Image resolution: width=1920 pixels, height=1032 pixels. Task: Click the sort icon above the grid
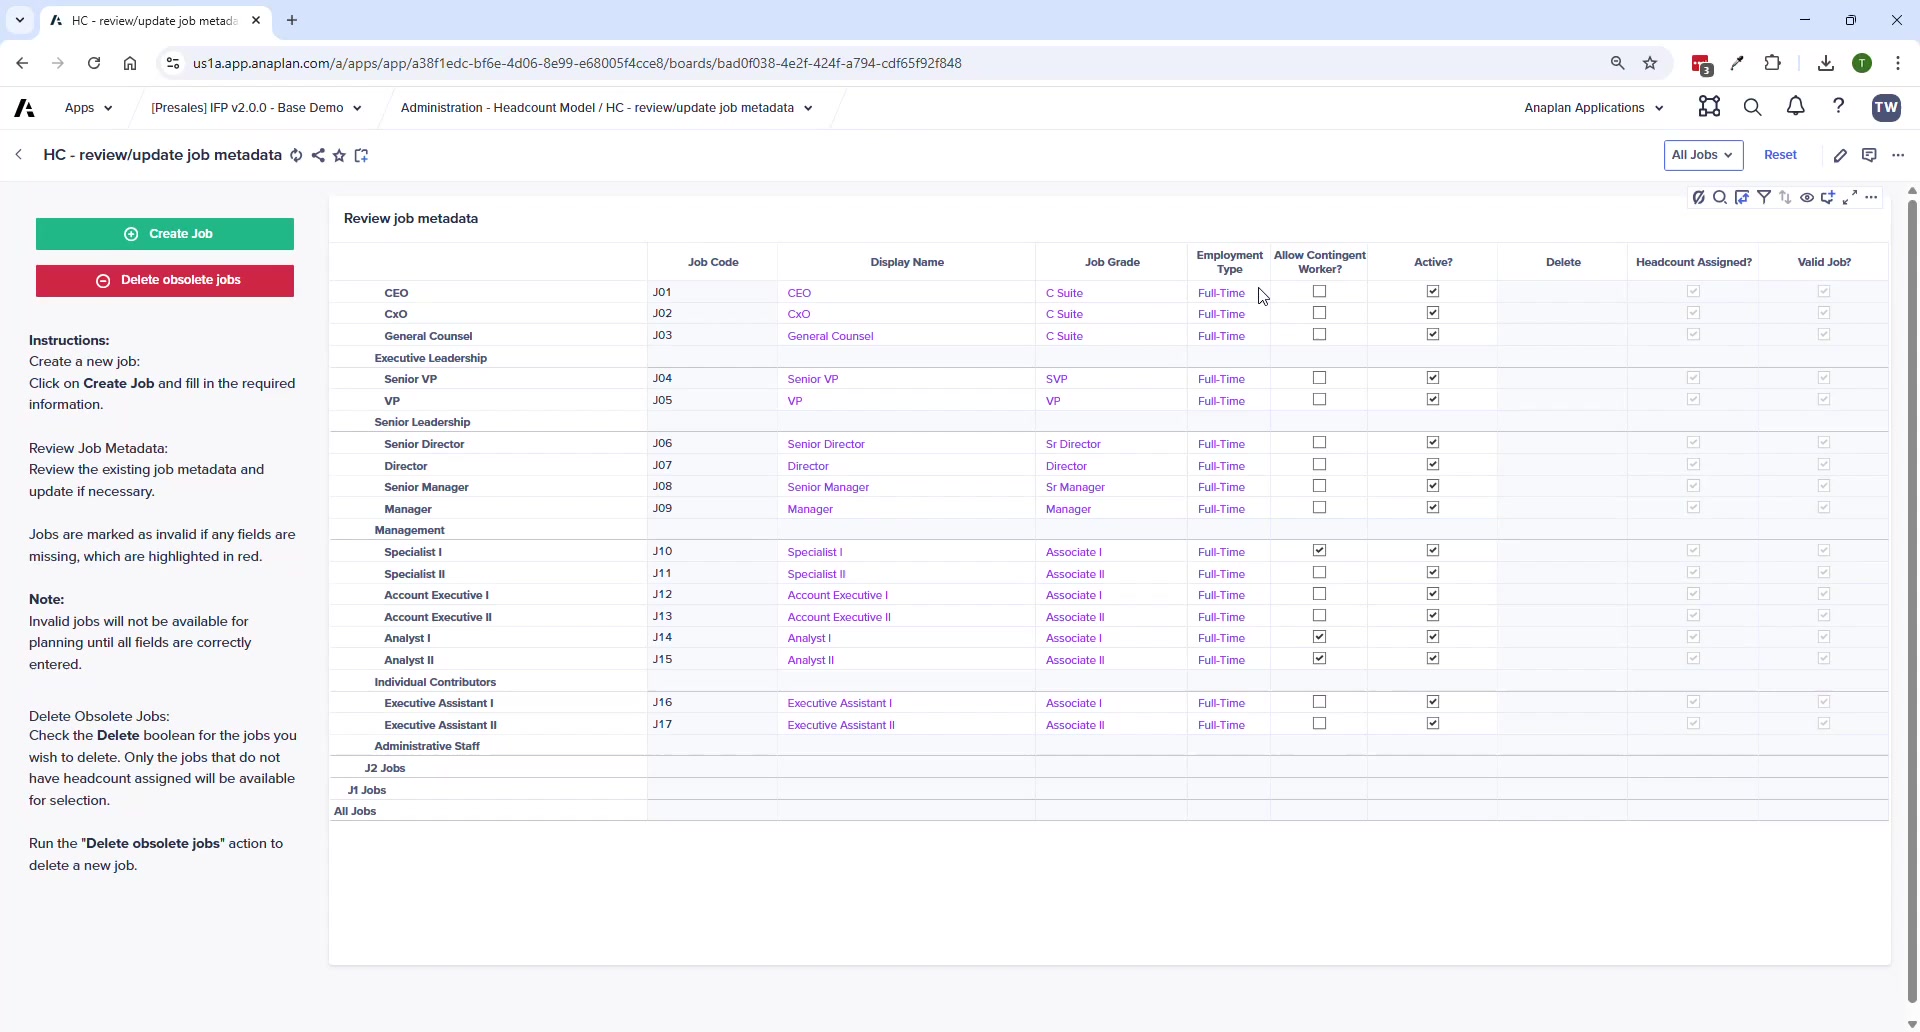point(1786,197)
